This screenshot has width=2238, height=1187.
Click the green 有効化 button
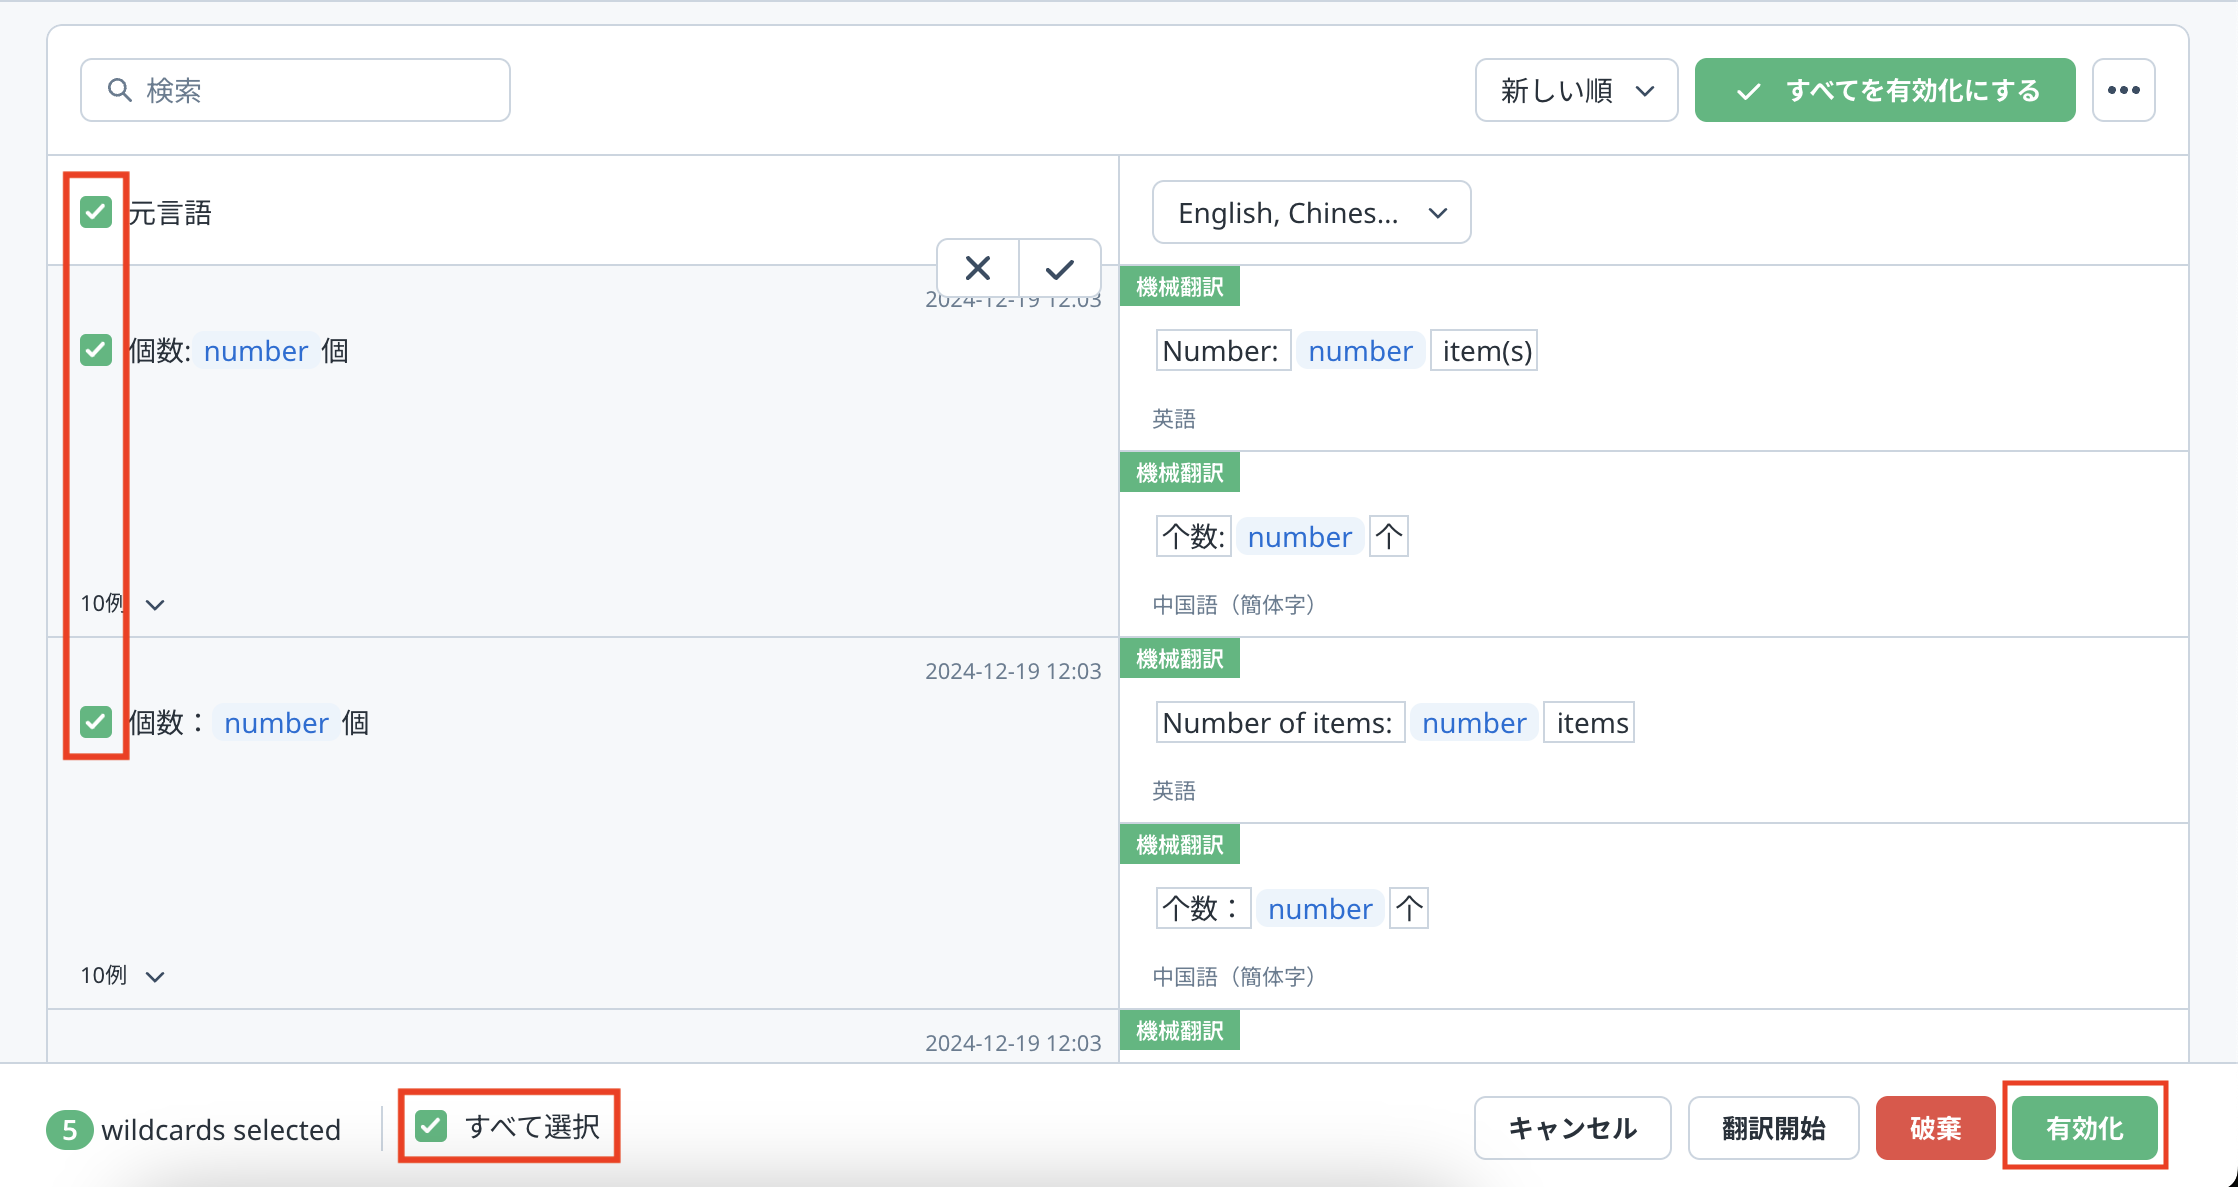pos(2084,1128)
